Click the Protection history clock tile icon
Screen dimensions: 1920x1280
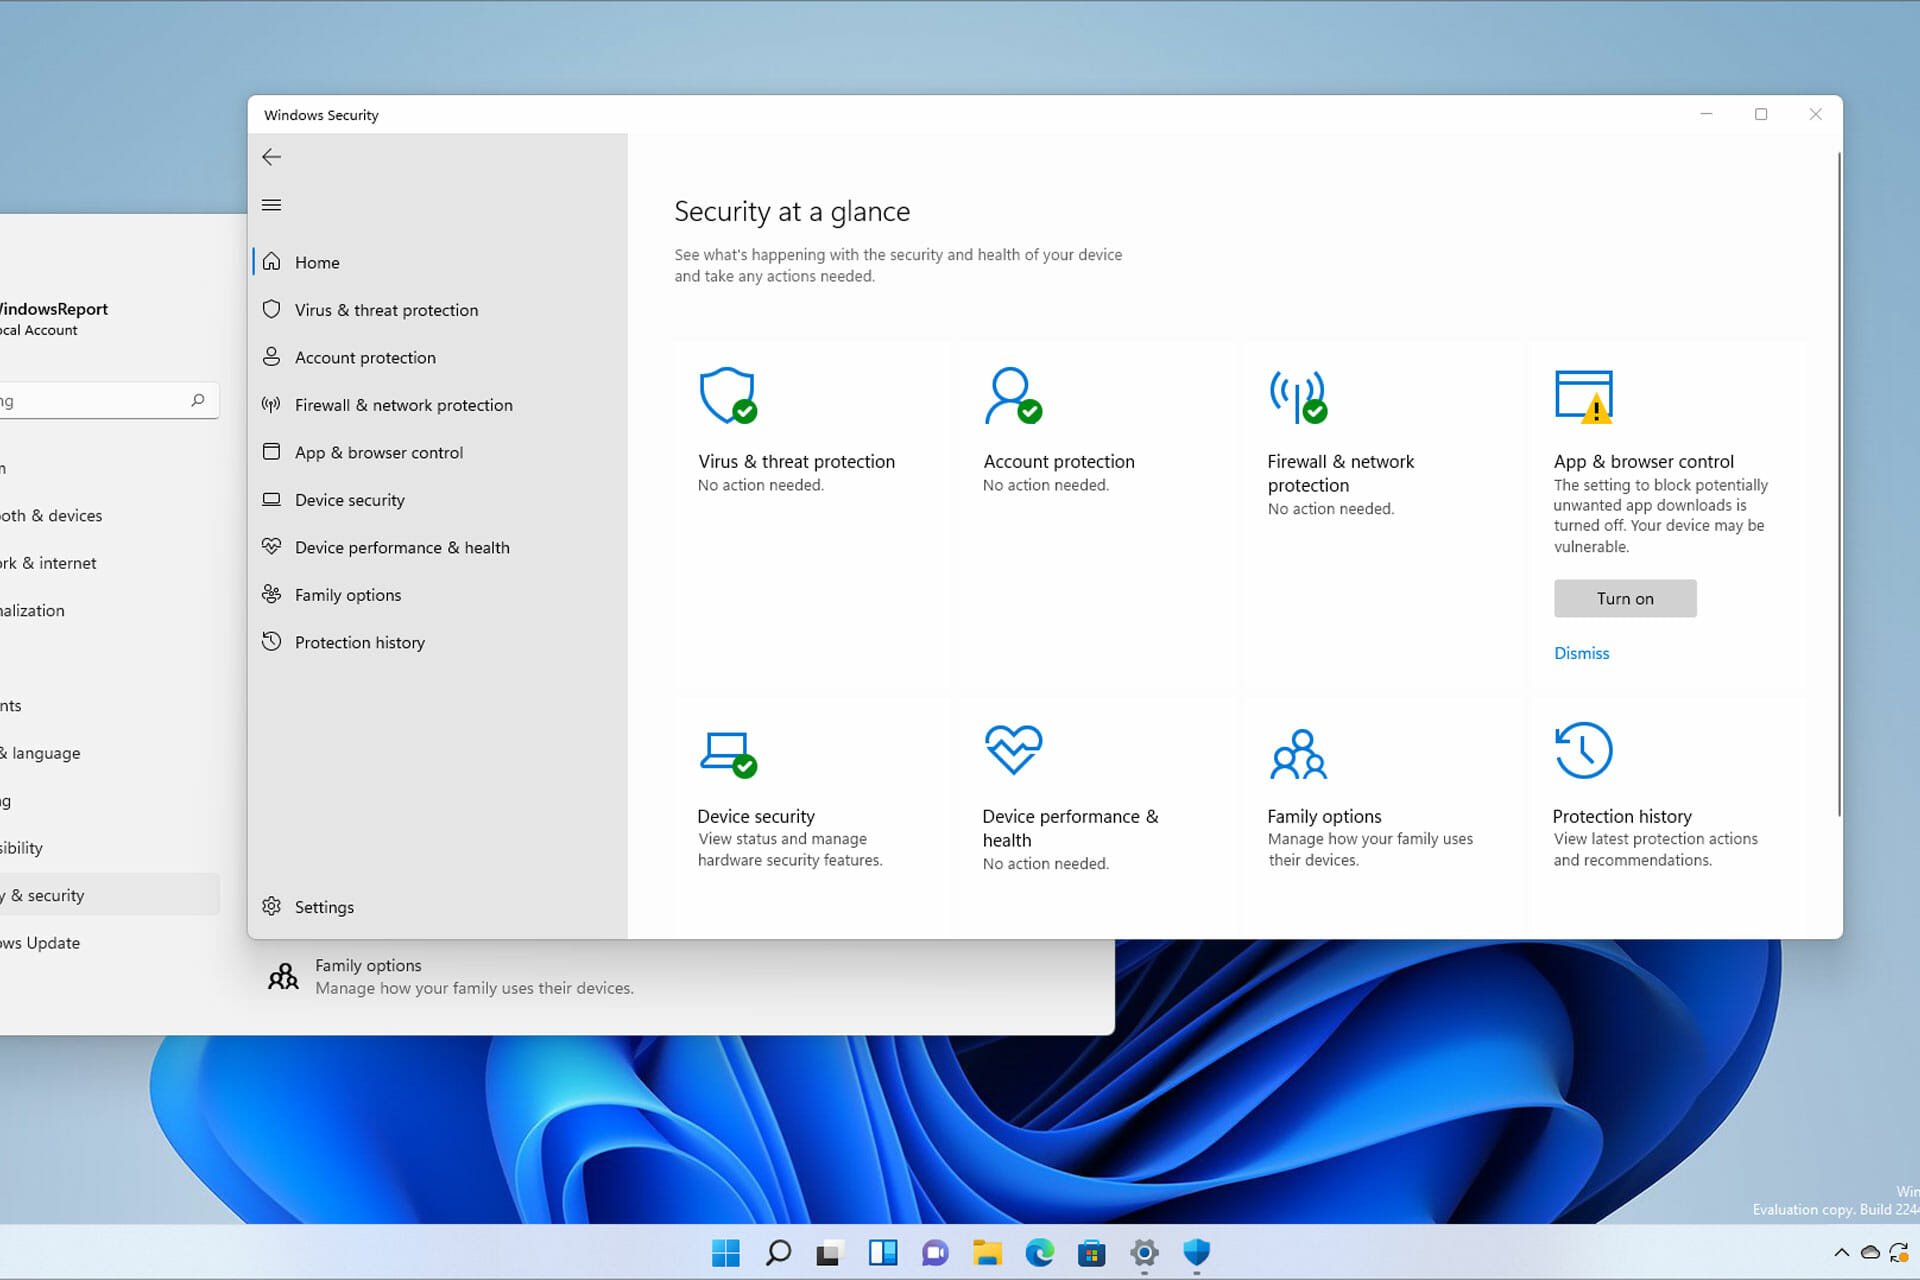pos(1583,750)
